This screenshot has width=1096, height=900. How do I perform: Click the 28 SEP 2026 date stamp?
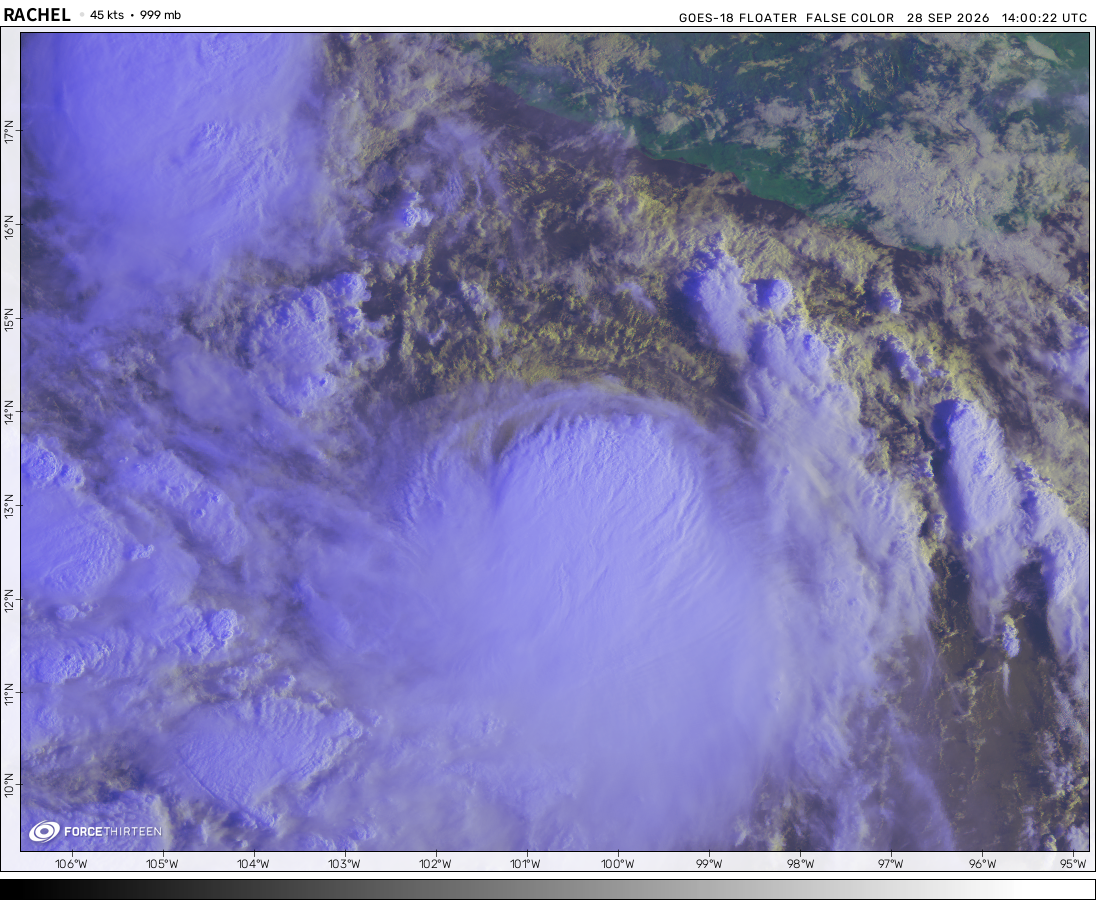948,18
